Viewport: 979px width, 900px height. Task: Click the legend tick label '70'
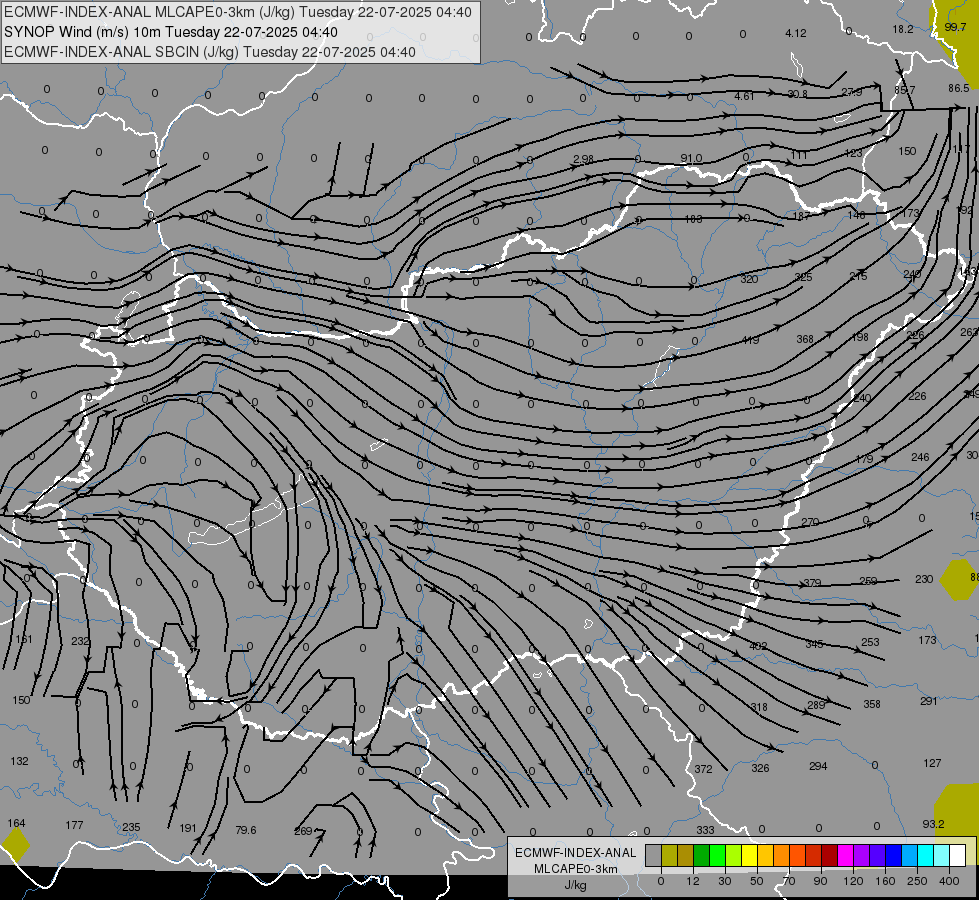click(x=789, y=881)
